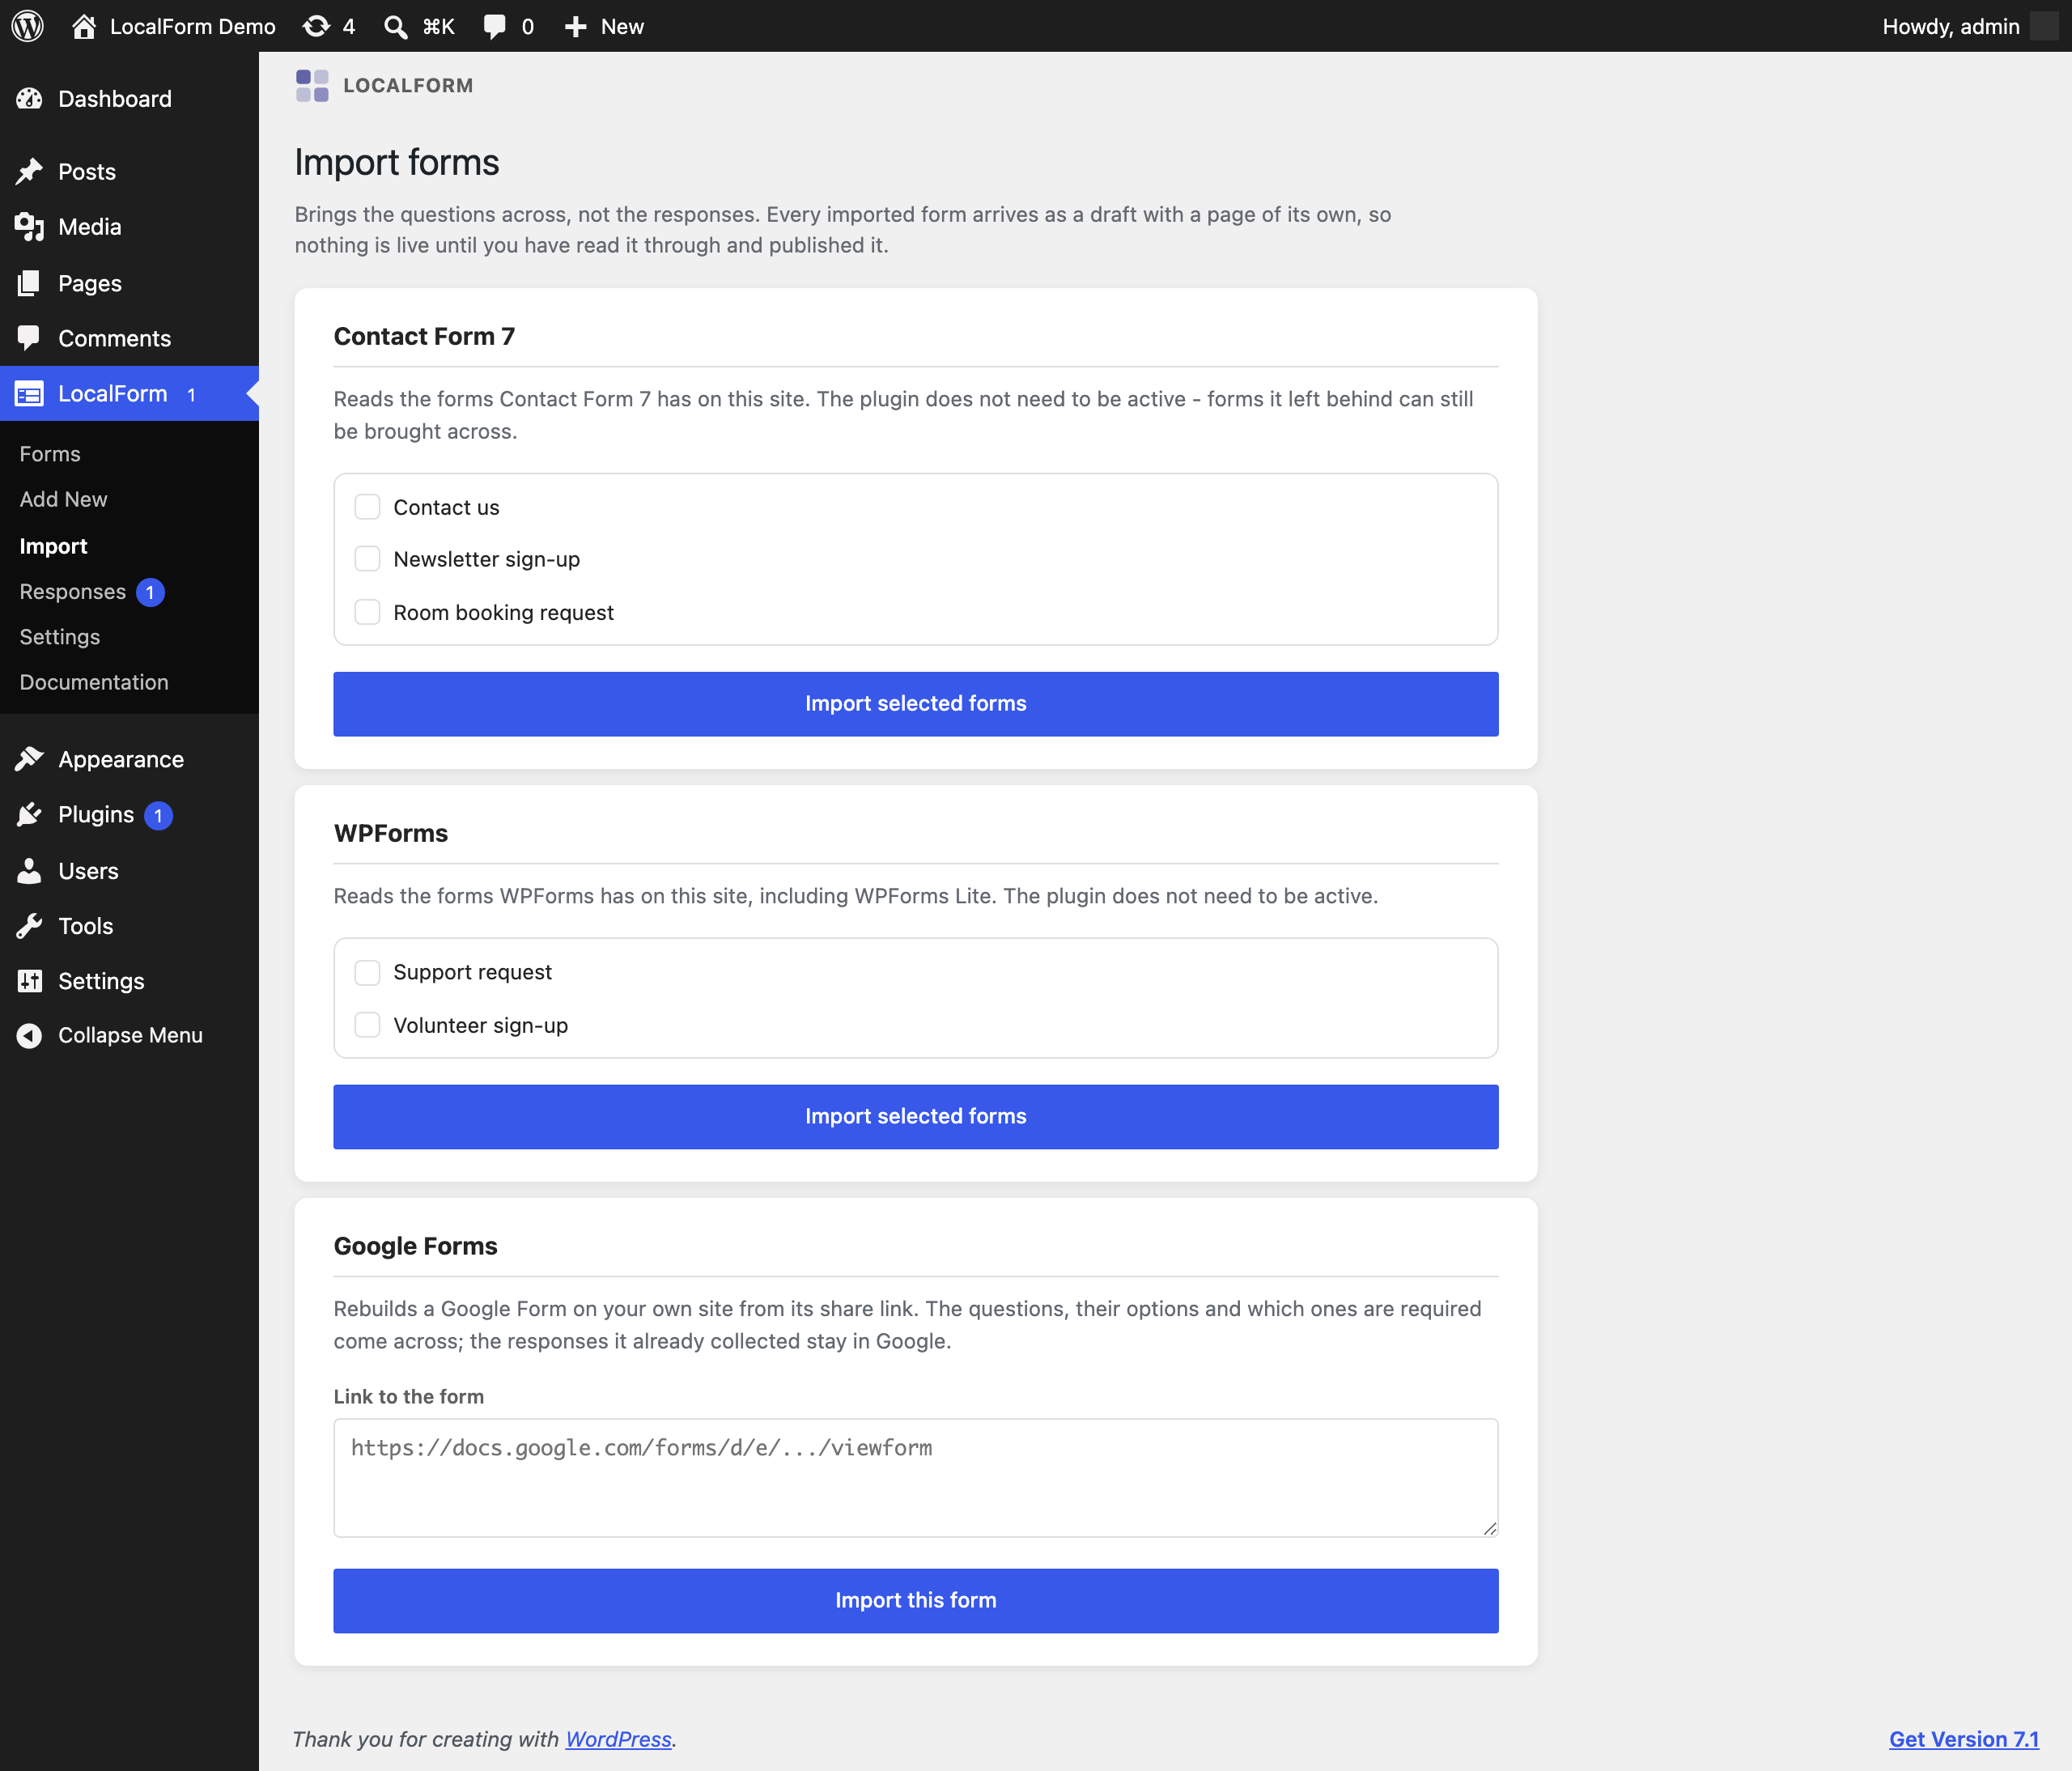Click LocalForm Demo site name

(193, 26)
